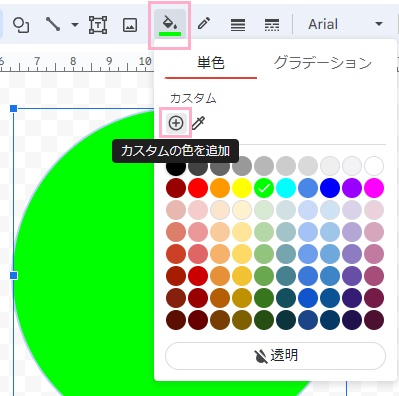Choose the lightest green pastel swatch
Image resolution: width=399 pixels, height=396 pixels.
coord(264,210)
